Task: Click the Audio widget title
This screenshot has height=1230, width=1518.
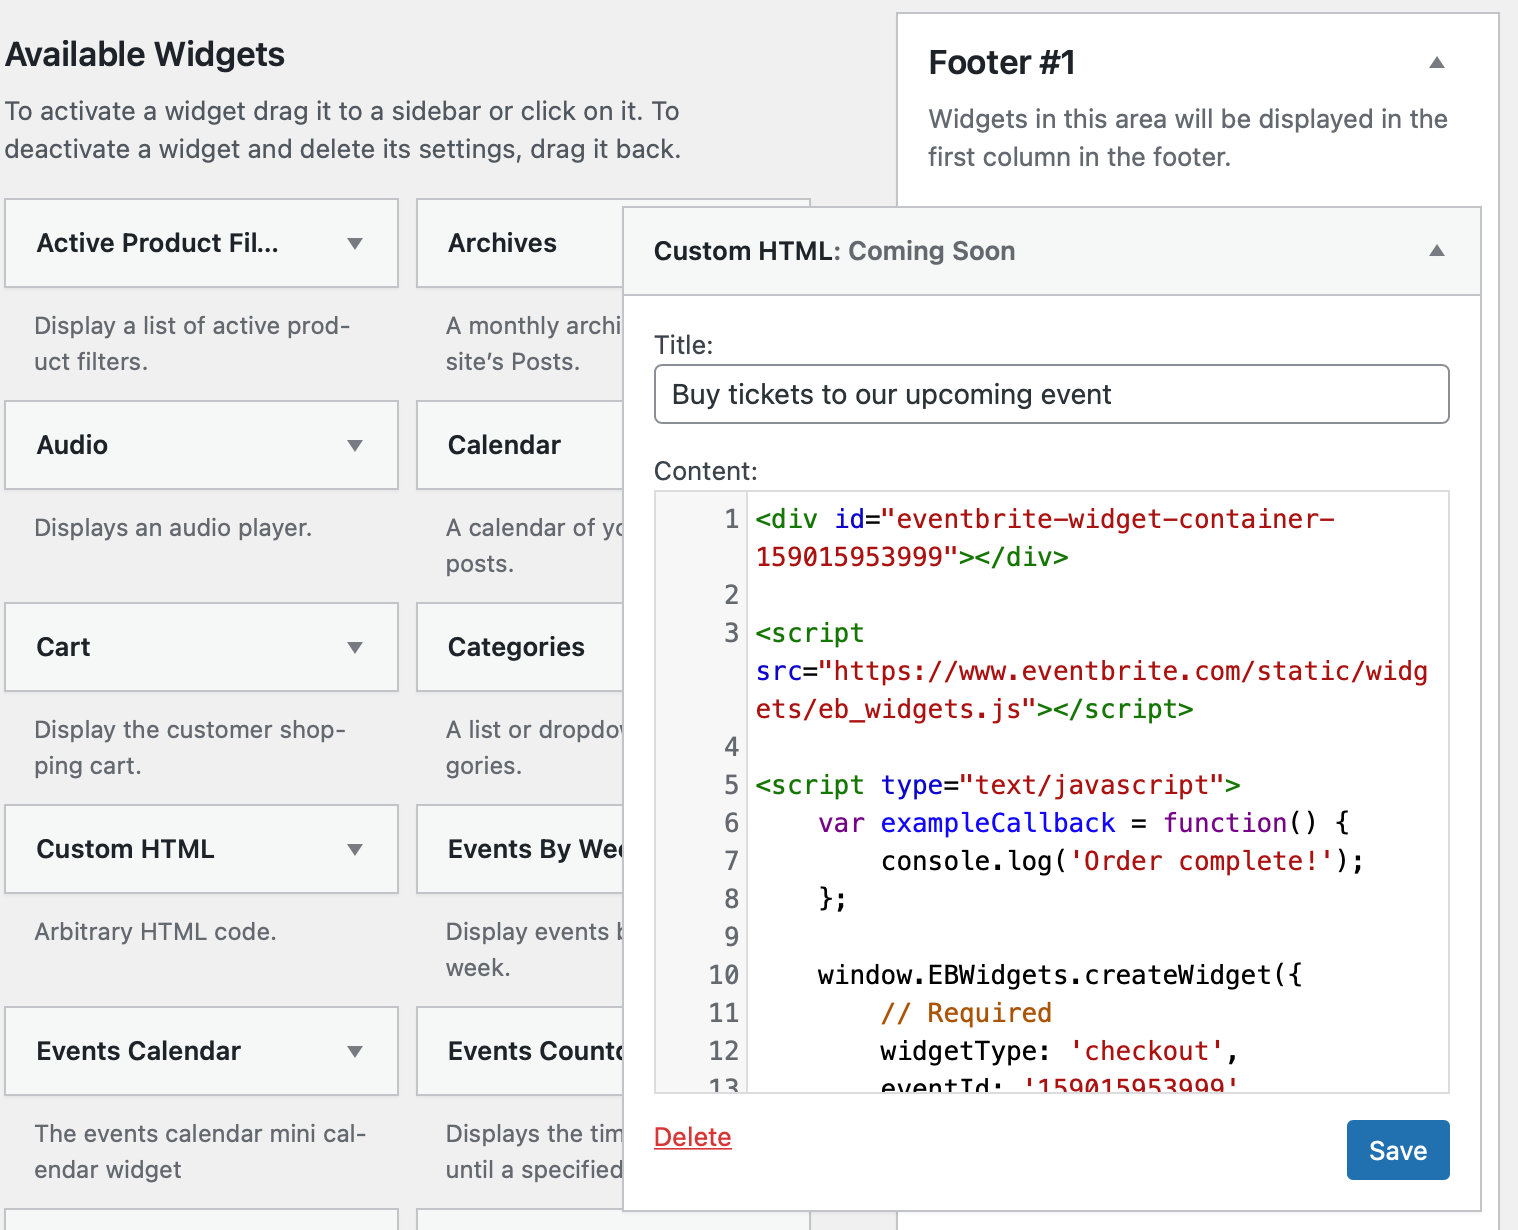Action: click(72, 445)
